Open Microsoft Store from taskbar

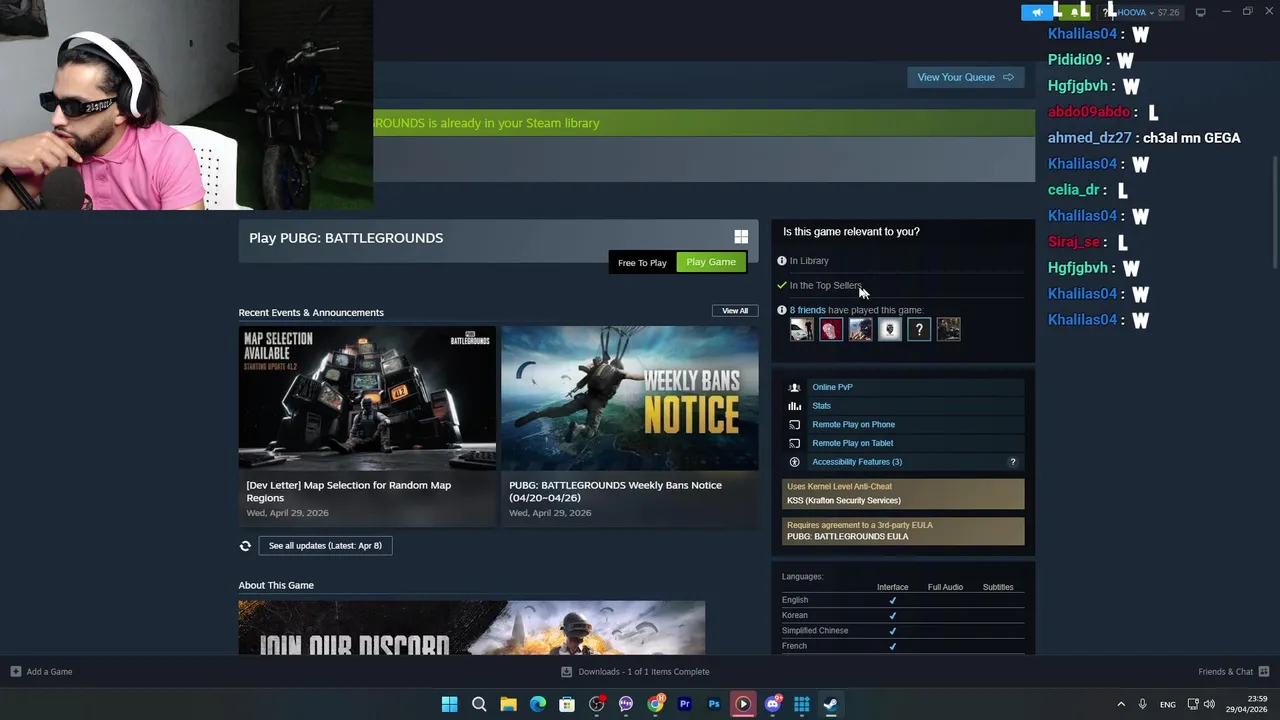(x=567, y=704)
